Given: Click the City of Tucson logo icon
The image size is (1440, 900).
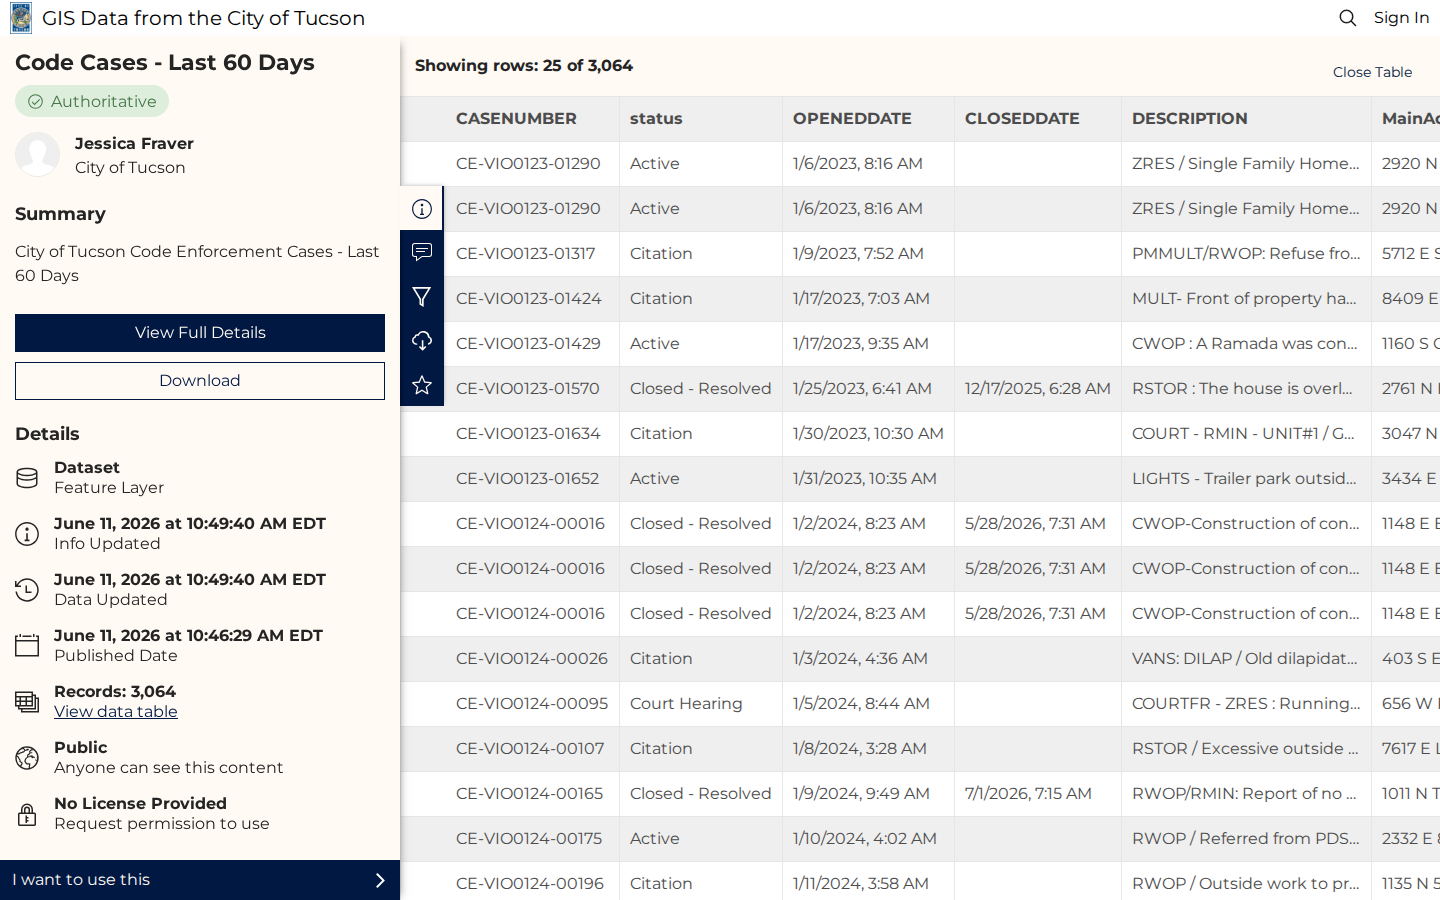Looking at the screenshot, I should coord(21,18).
